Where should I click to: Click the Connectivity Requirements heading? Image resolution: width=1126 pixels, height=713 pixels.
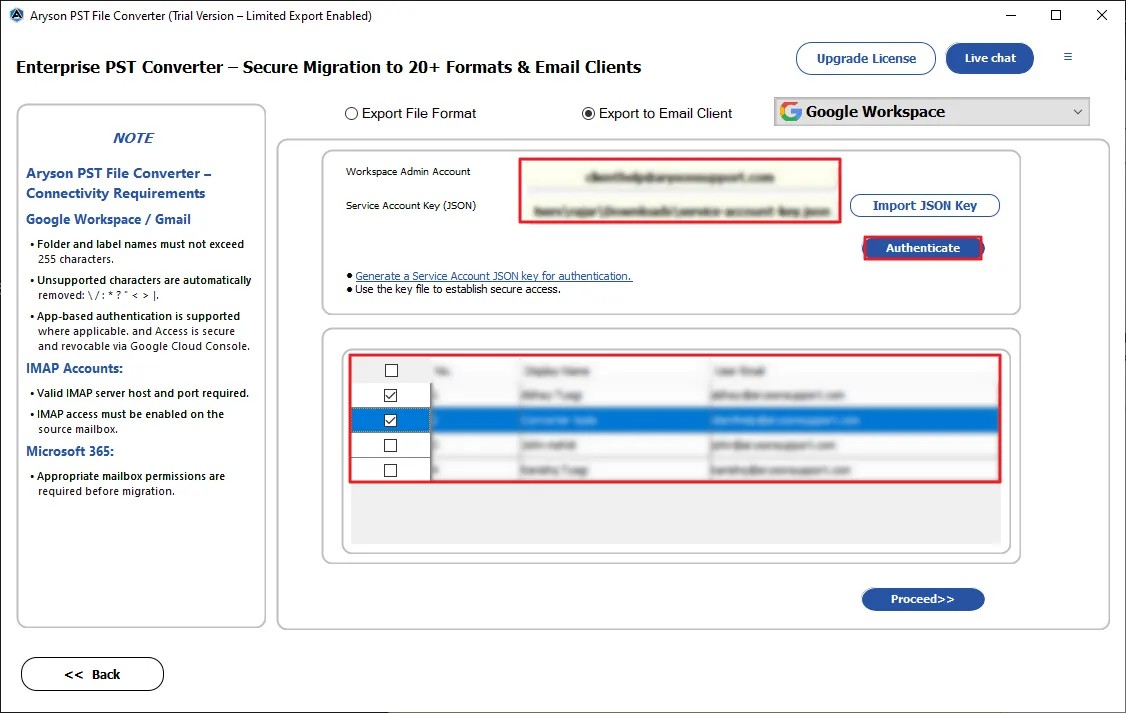pyautogui.click(x=116, y=194)
